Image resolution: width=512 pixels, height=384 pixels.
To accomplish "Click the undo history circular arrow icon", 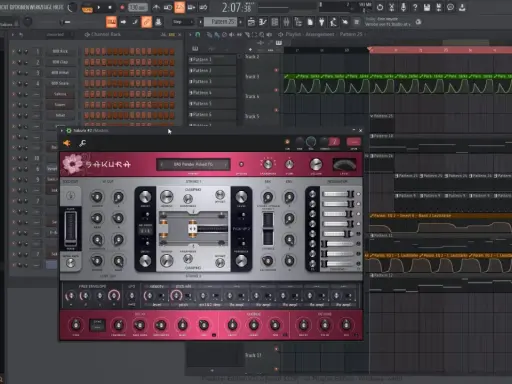I will [380, 7].
